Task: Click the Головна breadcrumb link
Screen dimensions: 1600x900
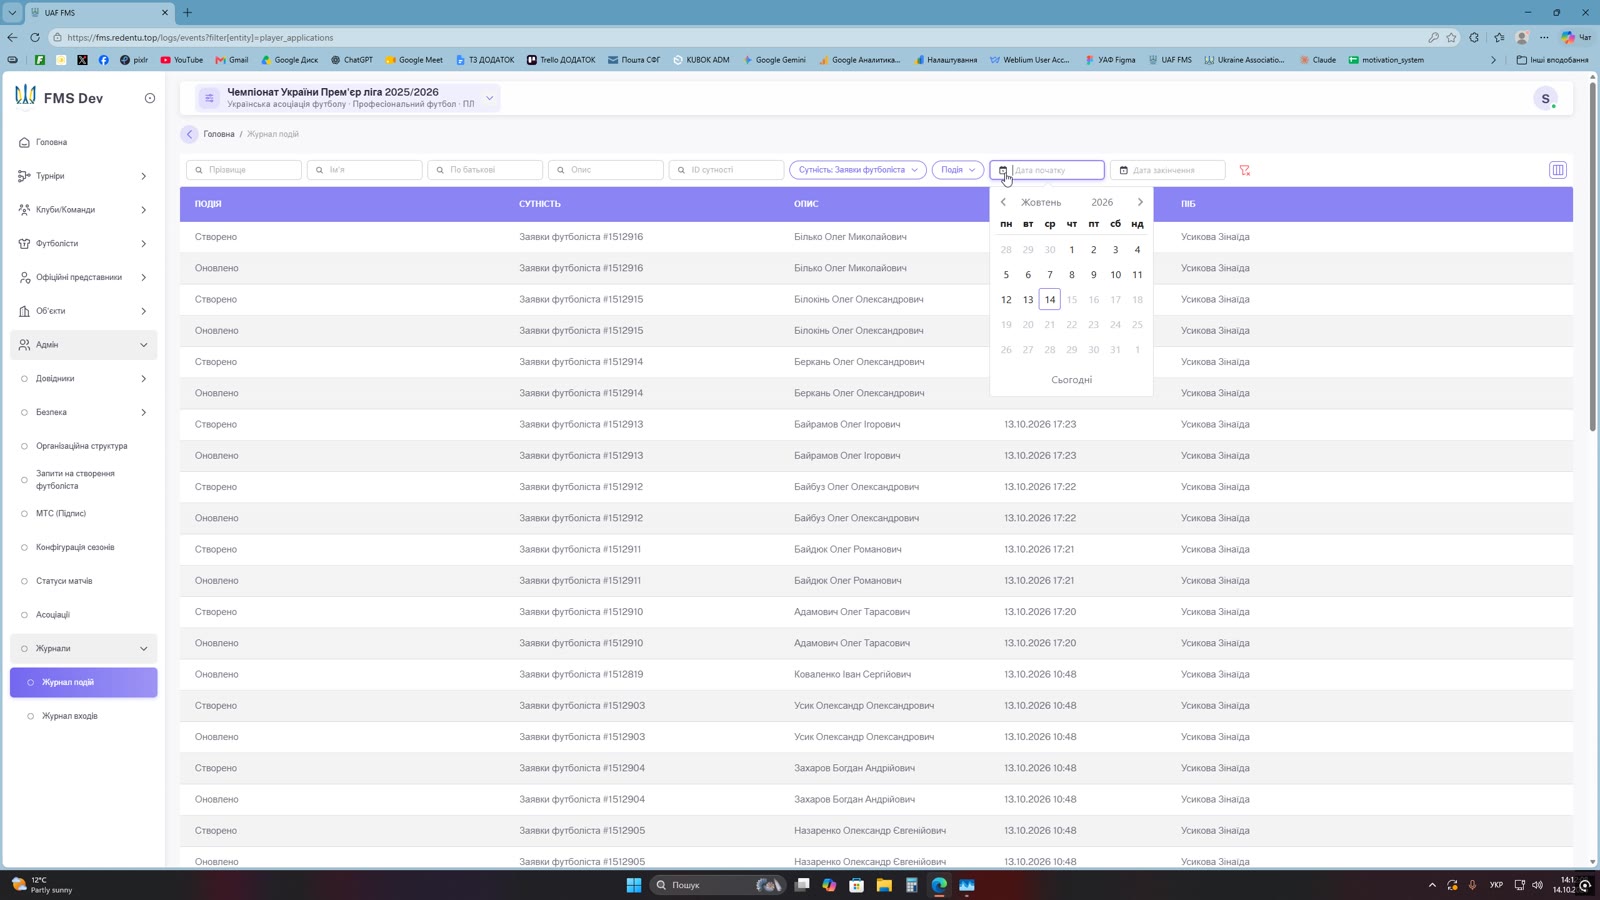Action: pyautogui.click(x=219, y=134)
